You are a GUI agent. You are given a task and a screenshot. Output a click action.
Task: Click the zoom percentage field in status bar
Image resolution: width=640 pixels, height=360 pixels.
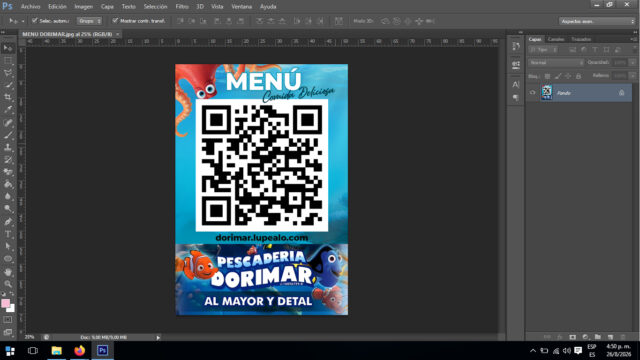[x=29, y=337]
